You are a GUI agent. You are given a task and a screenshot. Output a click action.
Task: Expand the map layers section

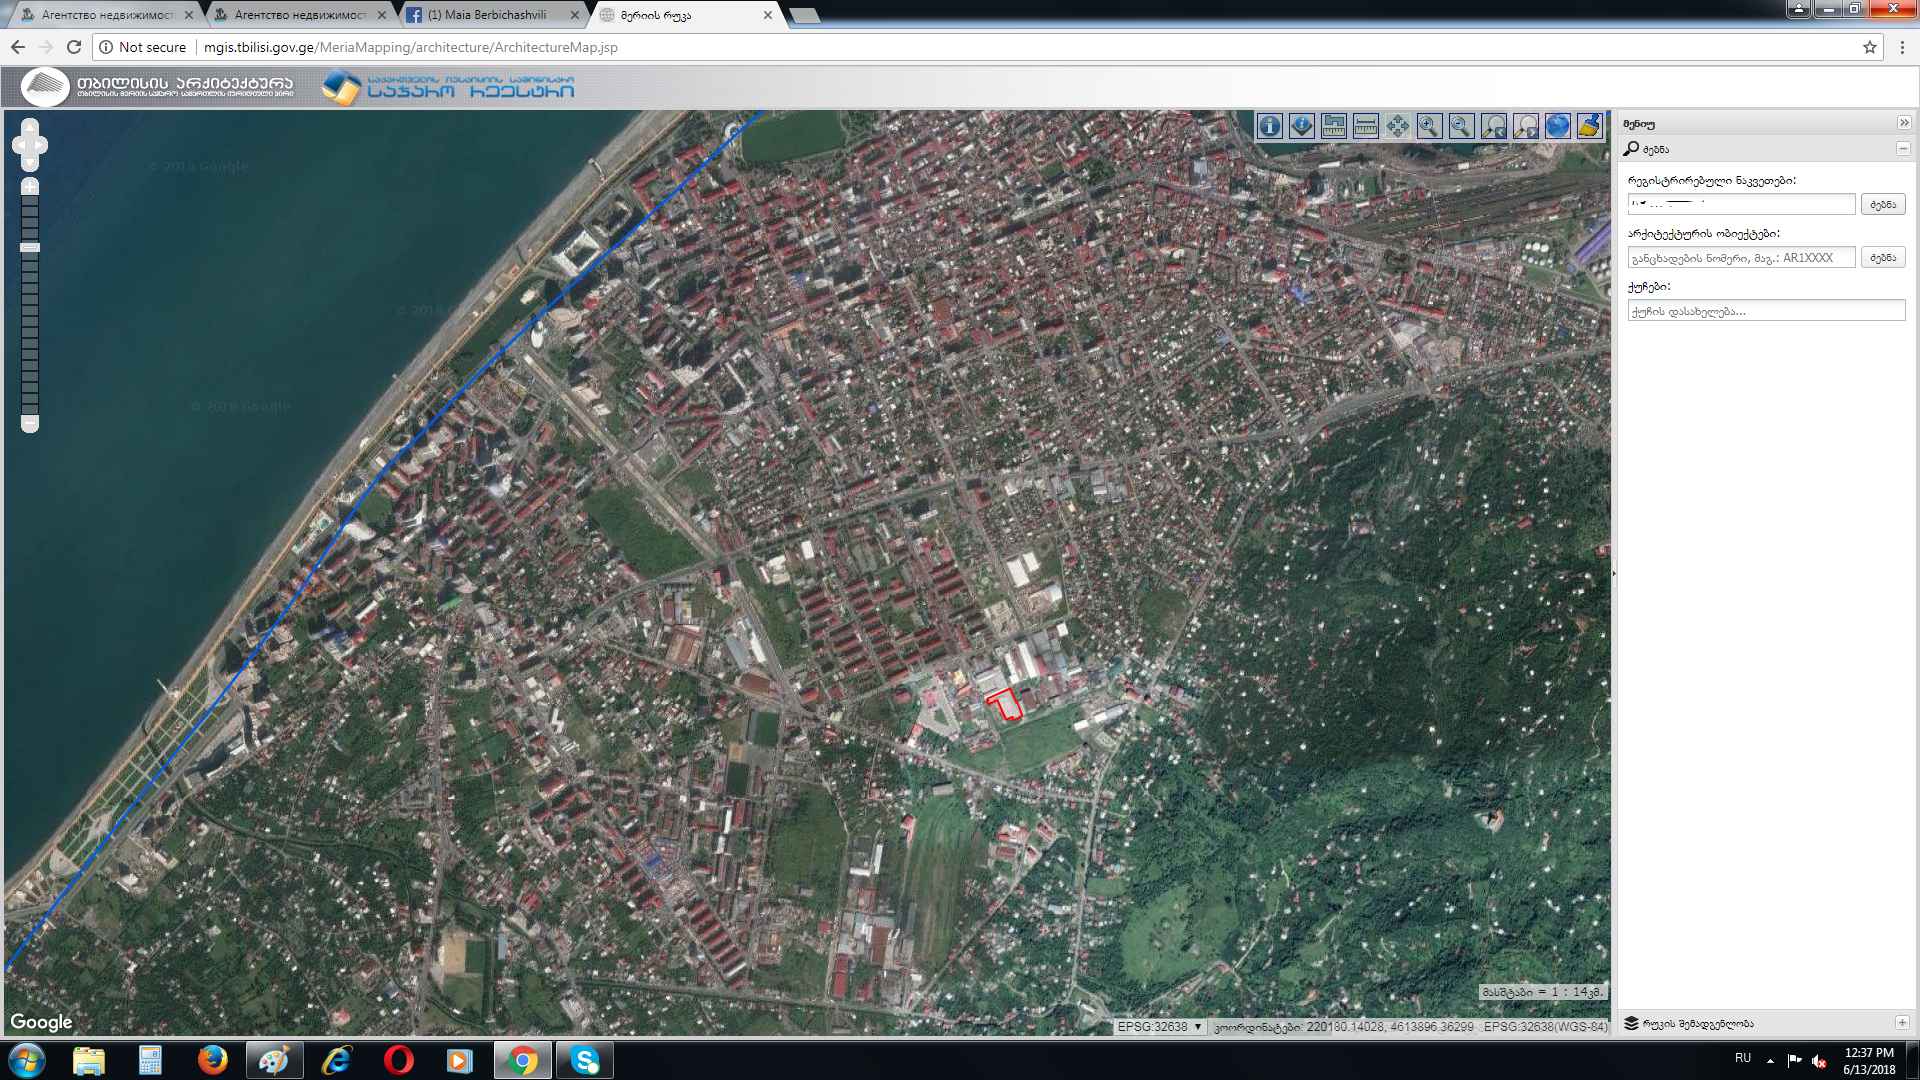(1902, 1023)
